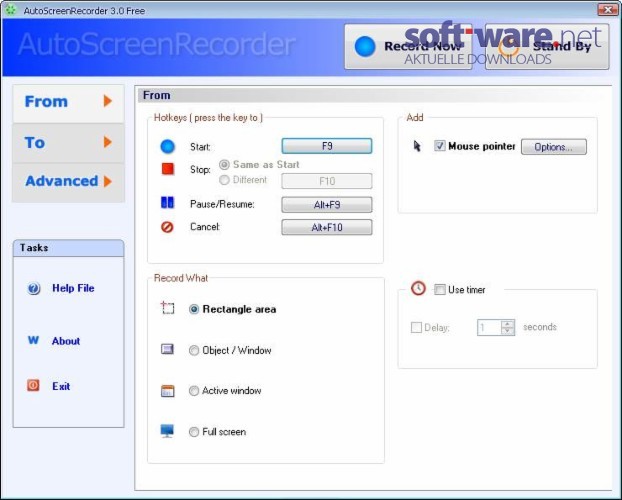Click the red timer clock icon
This screenshot has height=500, width=622.
[418, 288]
